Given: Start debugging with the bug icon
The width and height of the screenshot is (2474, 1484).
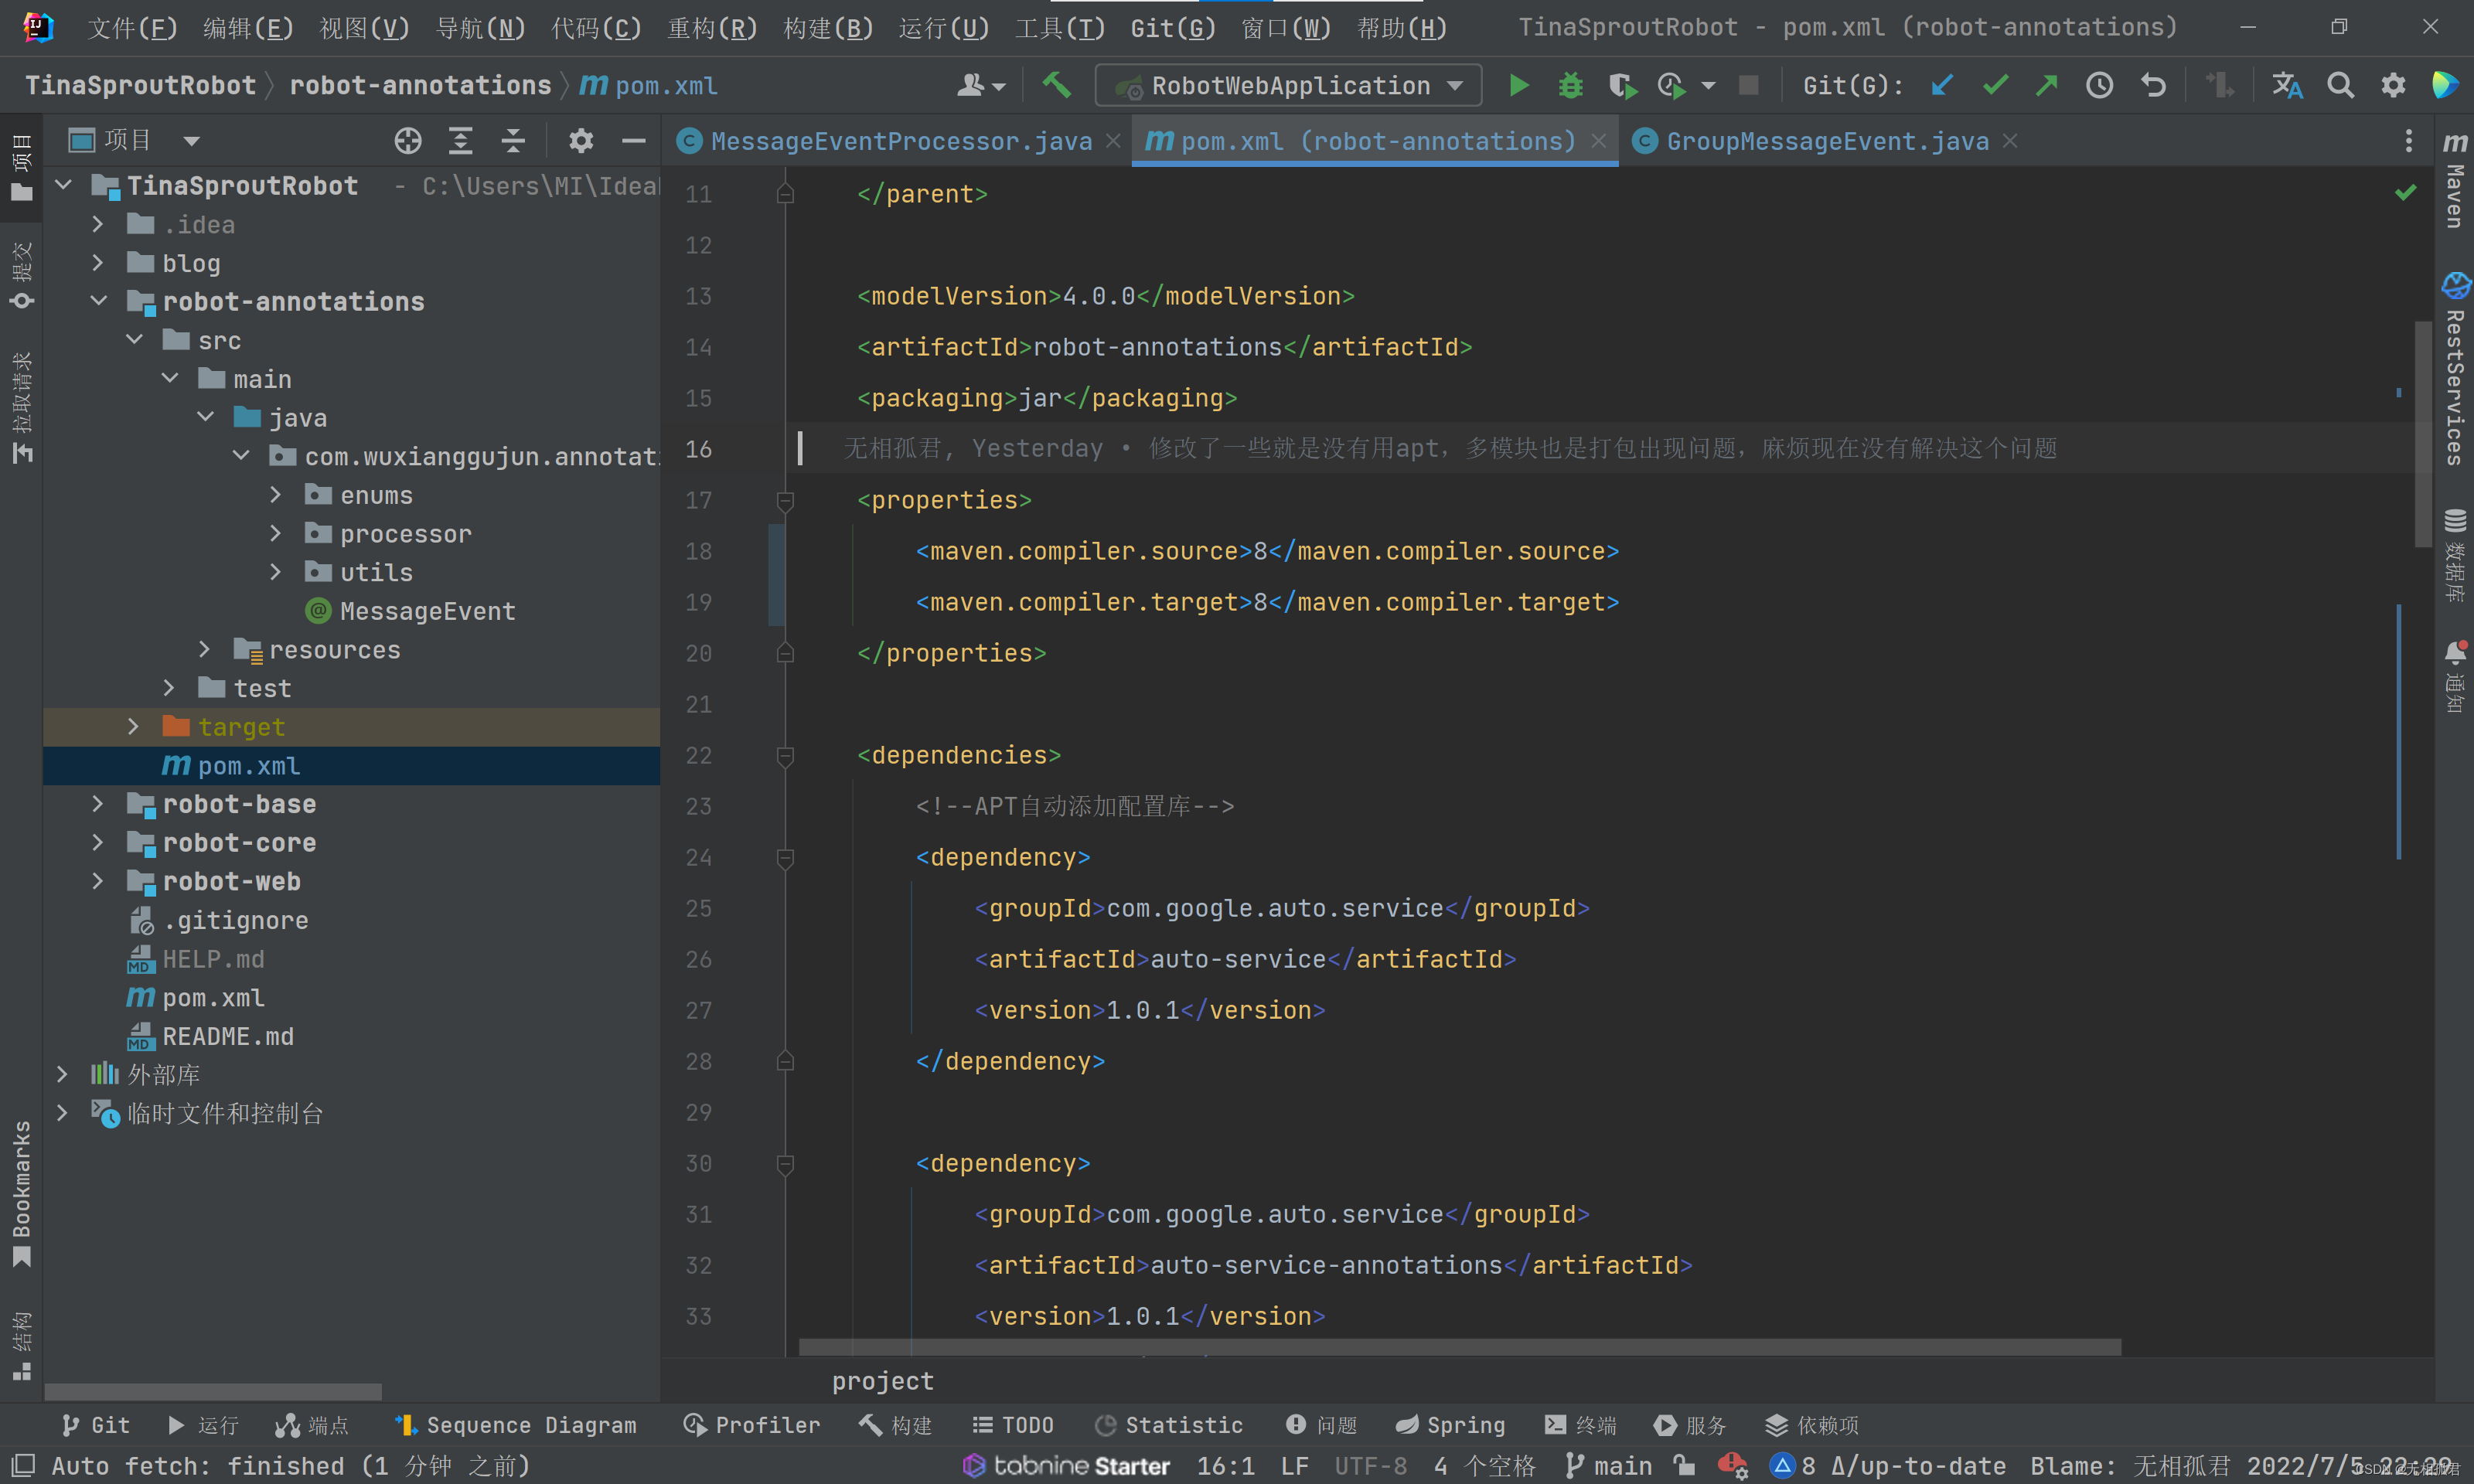Looking at the screenshot, I should click(1570, 85).
